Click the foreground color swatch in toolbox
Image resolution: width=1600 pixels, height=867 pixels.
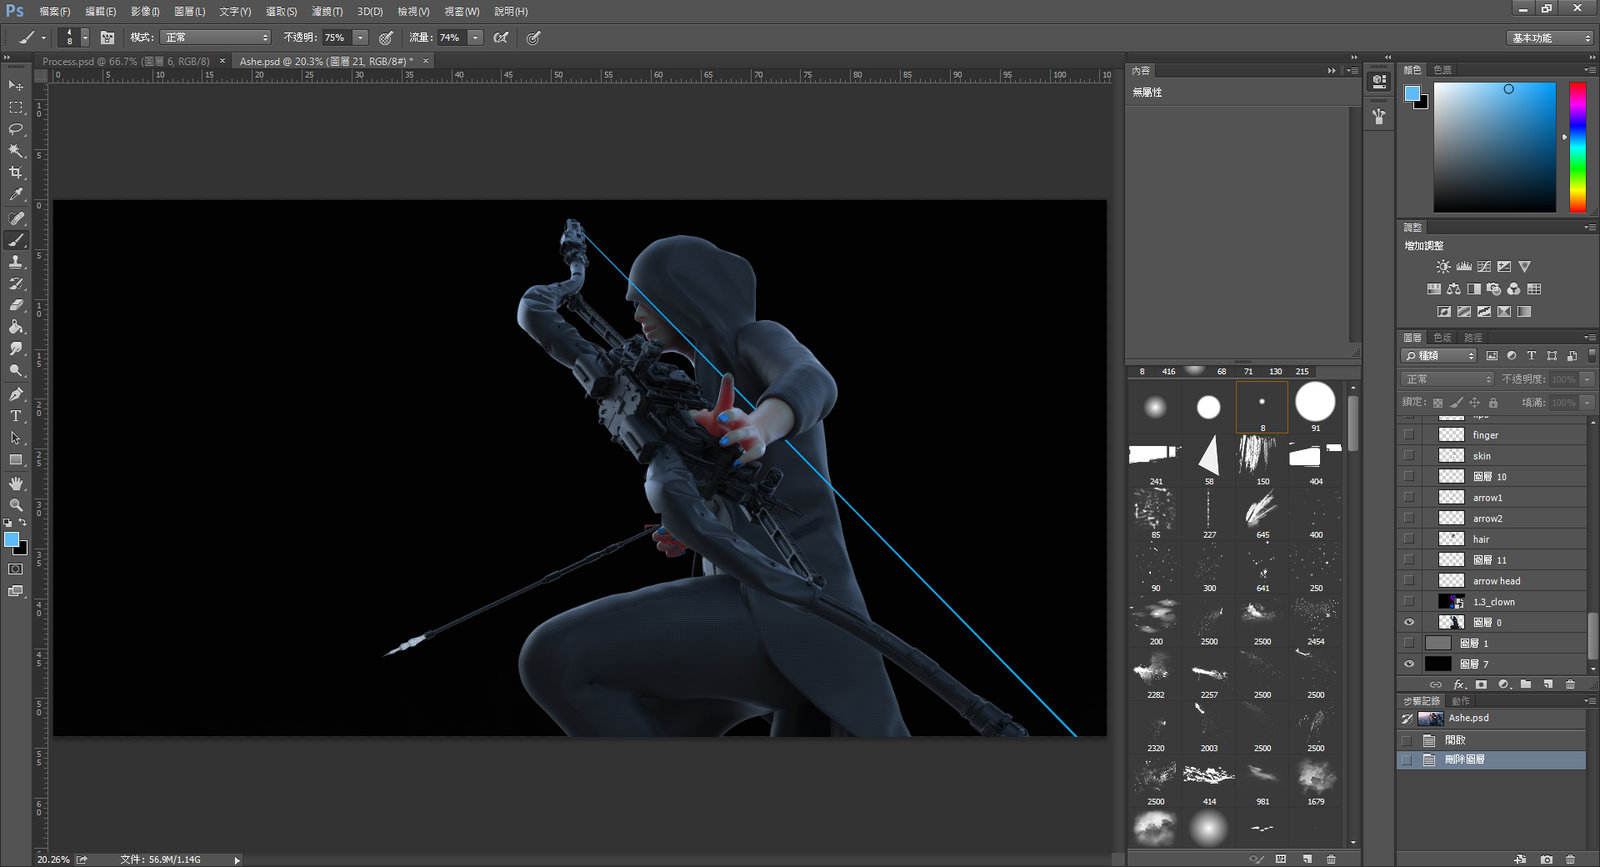(x=11, y=540)
